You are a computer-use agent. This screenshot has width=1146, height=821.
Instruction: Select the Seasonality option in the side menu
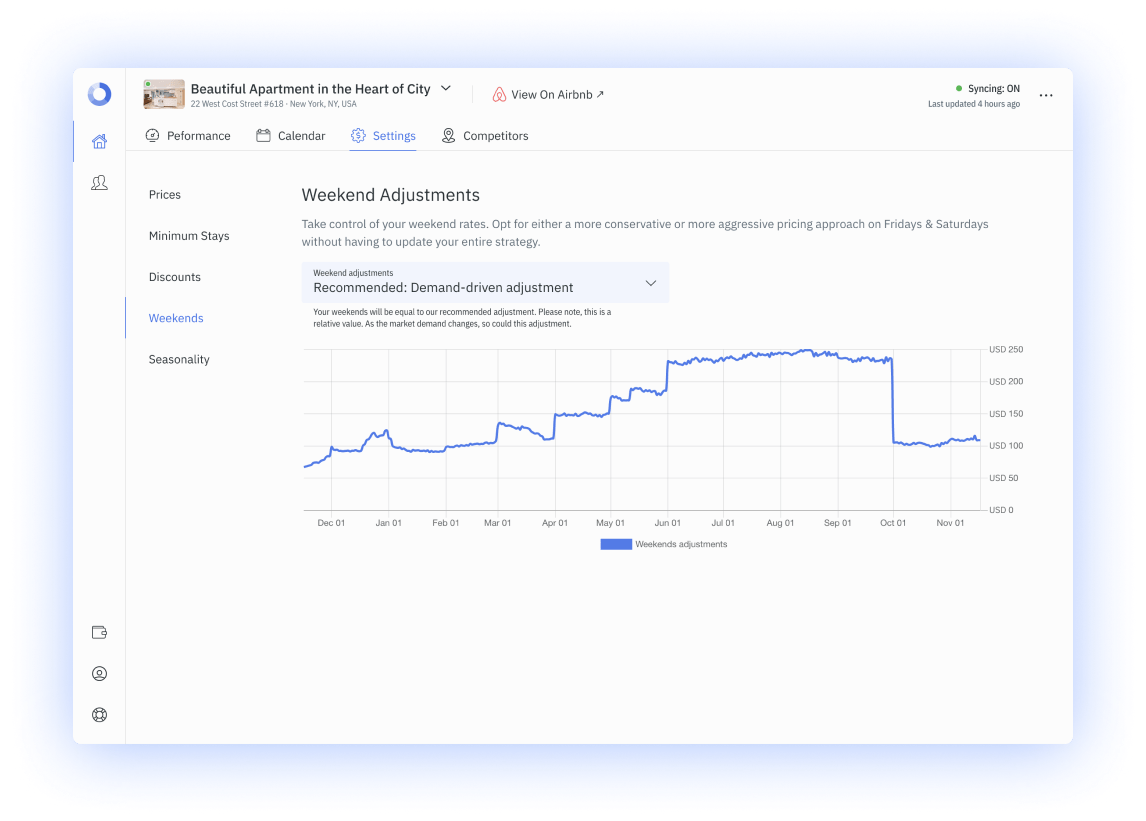pyautogui.click(x=179, y=359)
